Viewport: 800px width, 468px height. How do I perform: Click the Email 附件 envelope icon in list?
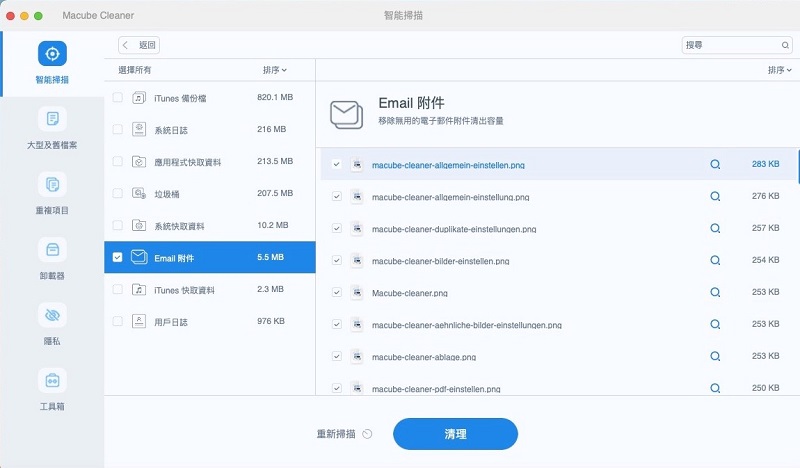[x=139, y=257]
